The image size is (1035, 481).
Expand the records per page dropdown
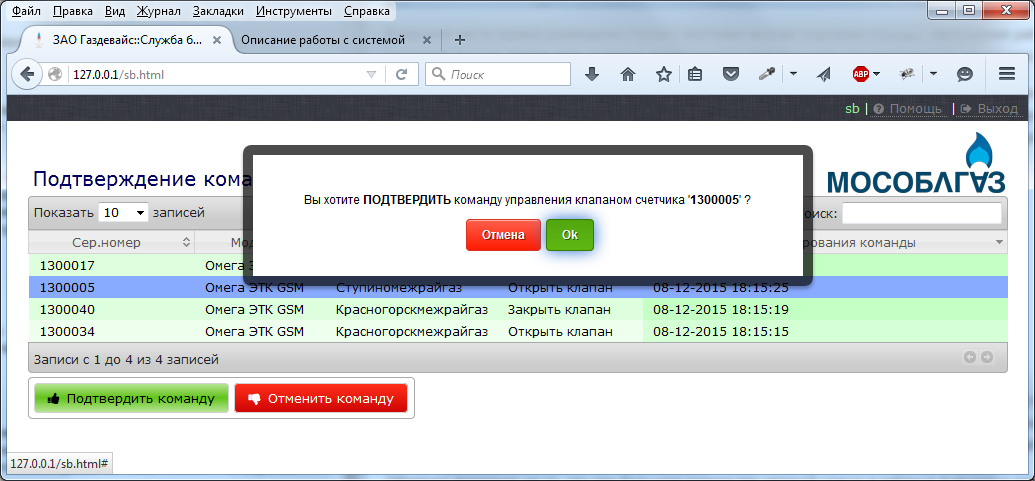click(124, 213)
